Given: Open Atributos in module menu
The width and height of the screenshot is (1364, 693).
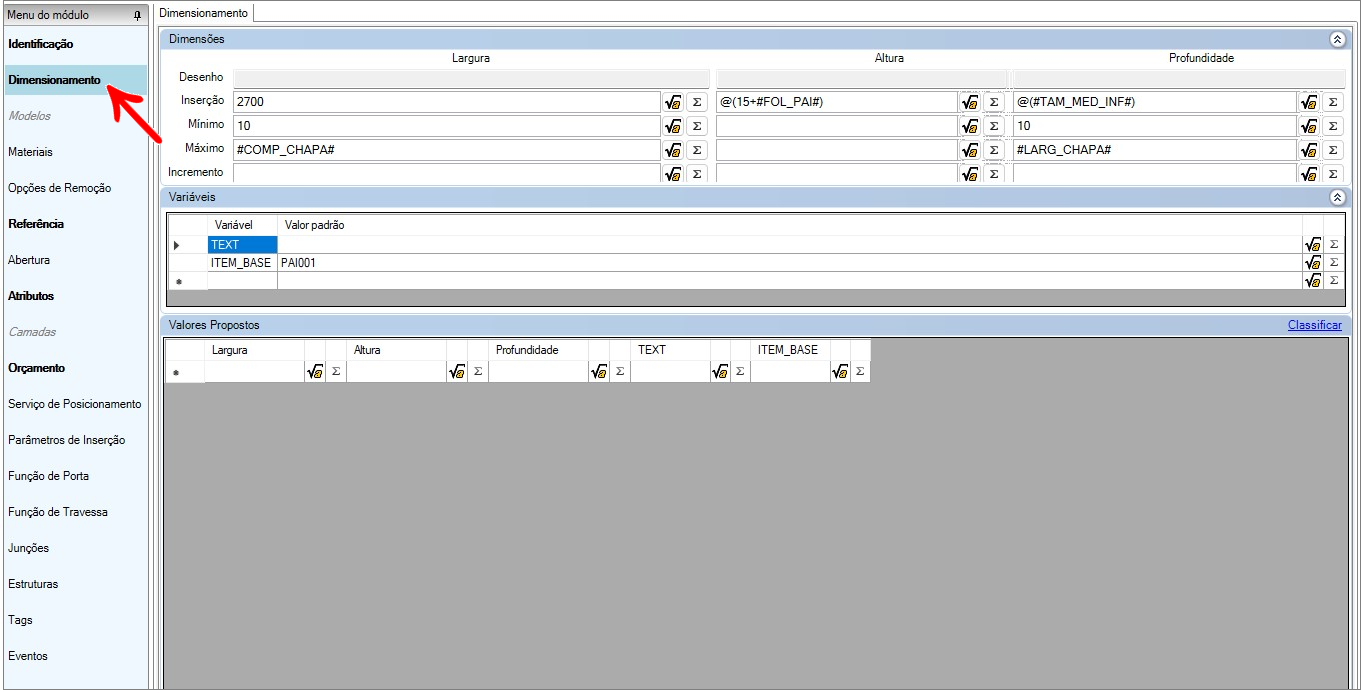Looking at the screenshot, I should [31, 296].
